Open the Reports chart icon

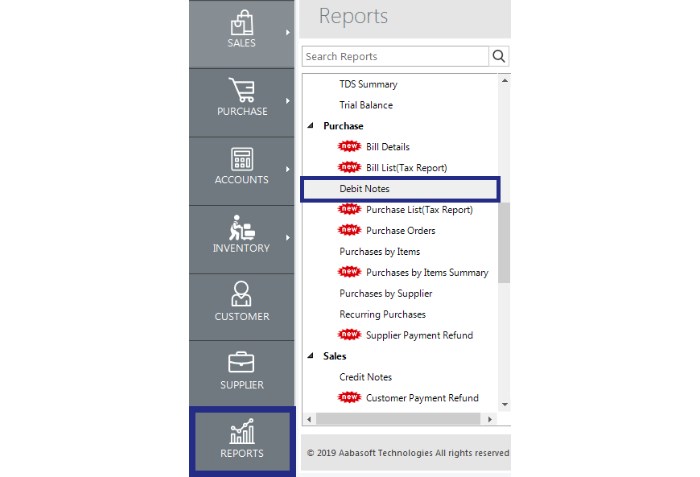pyautogui.click(x=242, y=431)
